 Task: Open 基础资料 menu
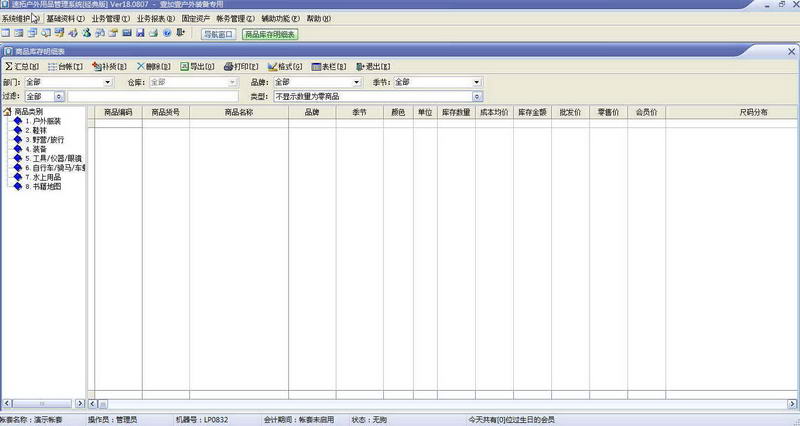65,18
